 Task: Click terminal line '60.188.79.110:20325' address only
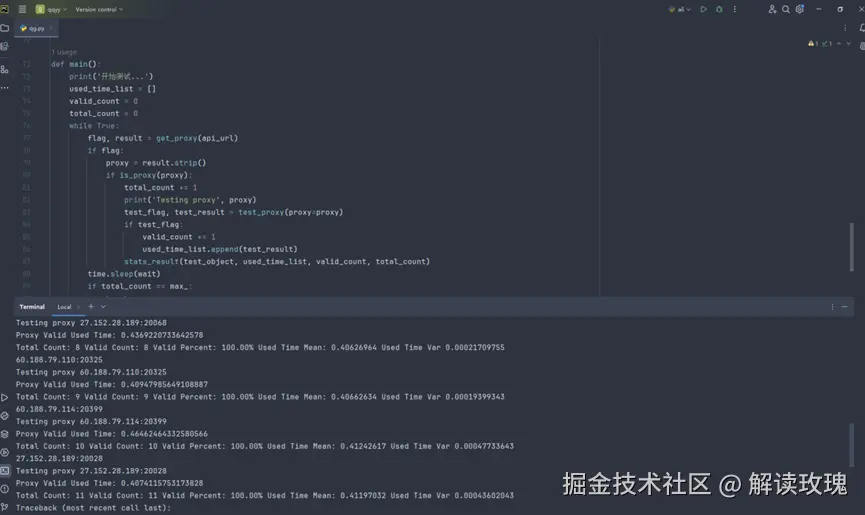click(x=59, y=360)
